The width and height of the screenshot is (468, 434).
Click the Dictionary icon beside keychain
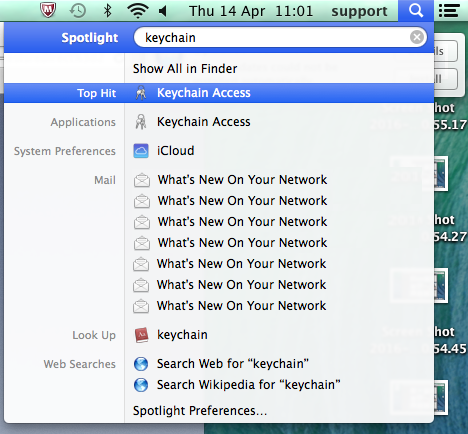coord(141,335)
